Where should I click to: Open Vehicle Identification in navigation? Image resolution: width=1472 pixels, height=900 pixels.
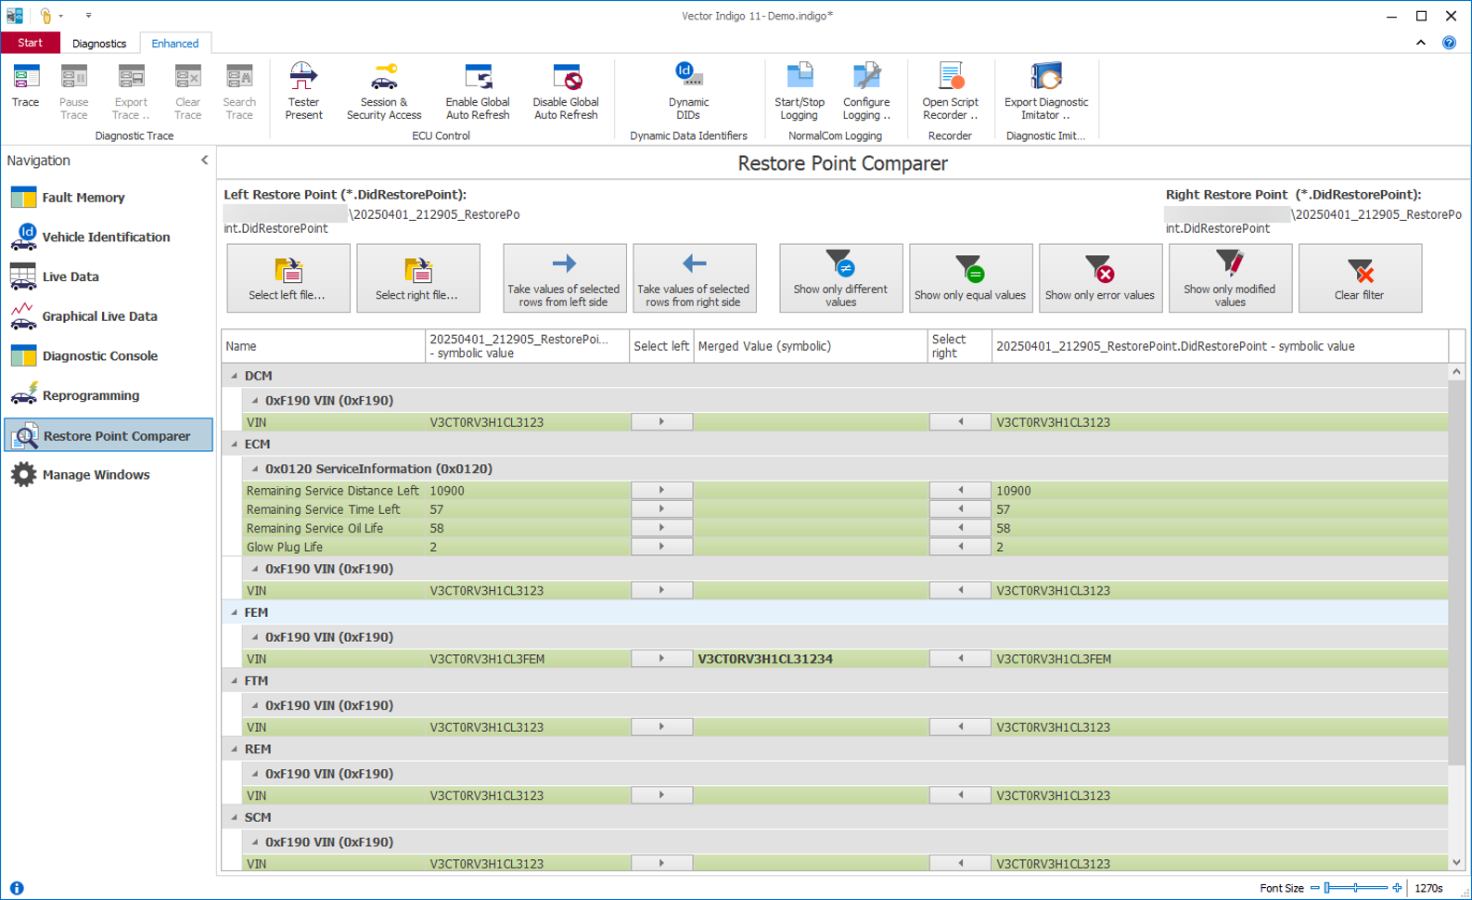coord(108,237)
